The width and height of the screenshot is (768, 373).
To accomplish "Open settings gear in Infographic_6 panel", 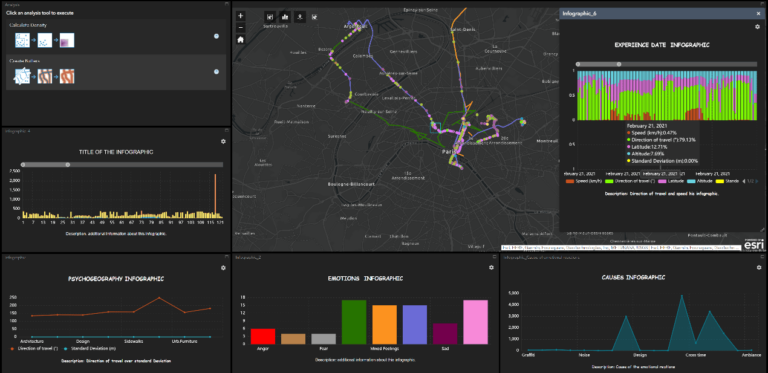I will coord(757,27).
